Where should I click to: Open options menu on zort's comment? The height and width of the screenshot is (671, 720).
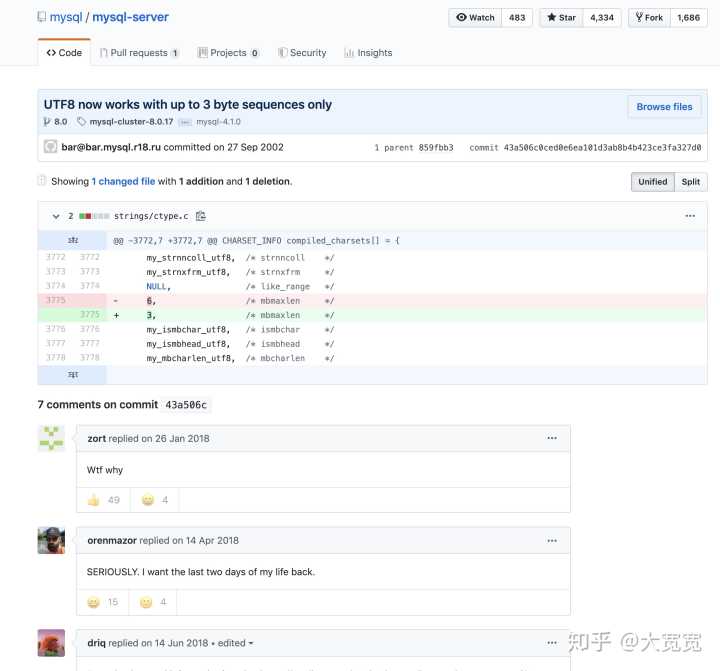tap(552, 438)
